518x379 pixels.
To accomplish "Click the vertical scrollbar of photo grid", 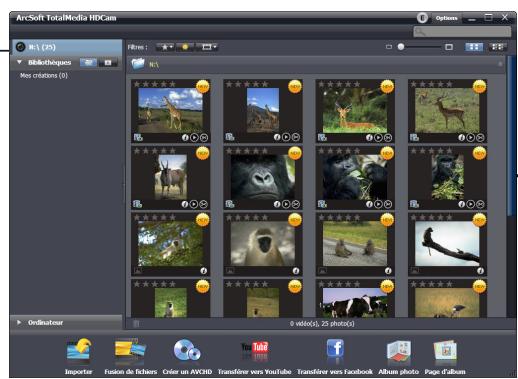I will pos(509,137).
